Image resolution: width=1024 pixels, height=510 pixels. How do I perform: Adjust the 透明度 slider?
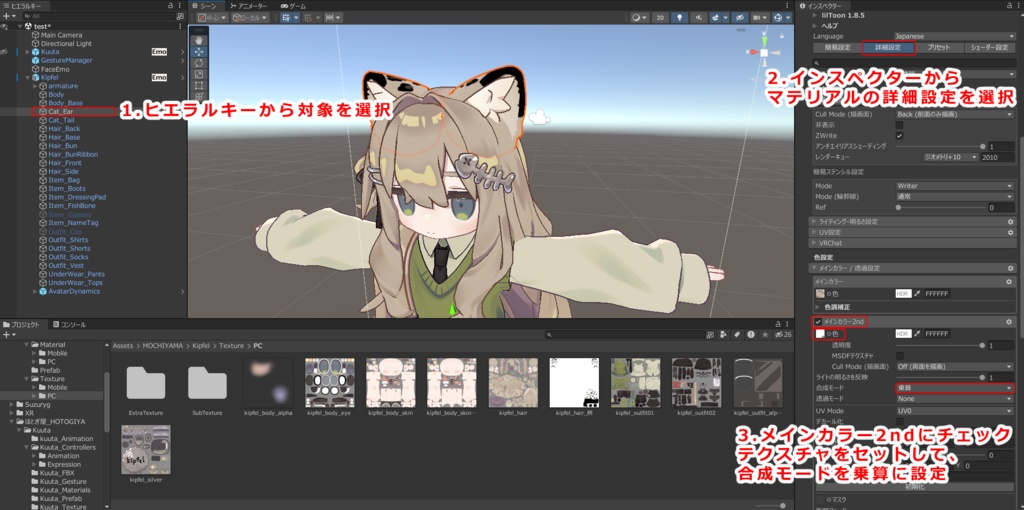click(x=940, y=345)
